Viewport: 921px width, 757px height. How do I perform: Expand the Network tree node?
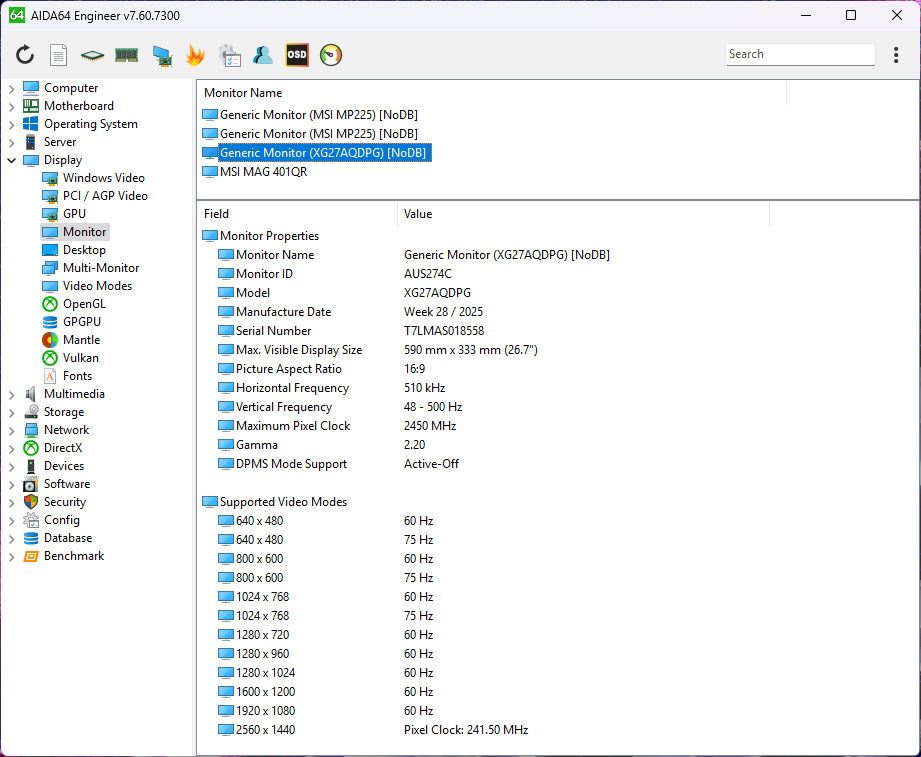11,430
